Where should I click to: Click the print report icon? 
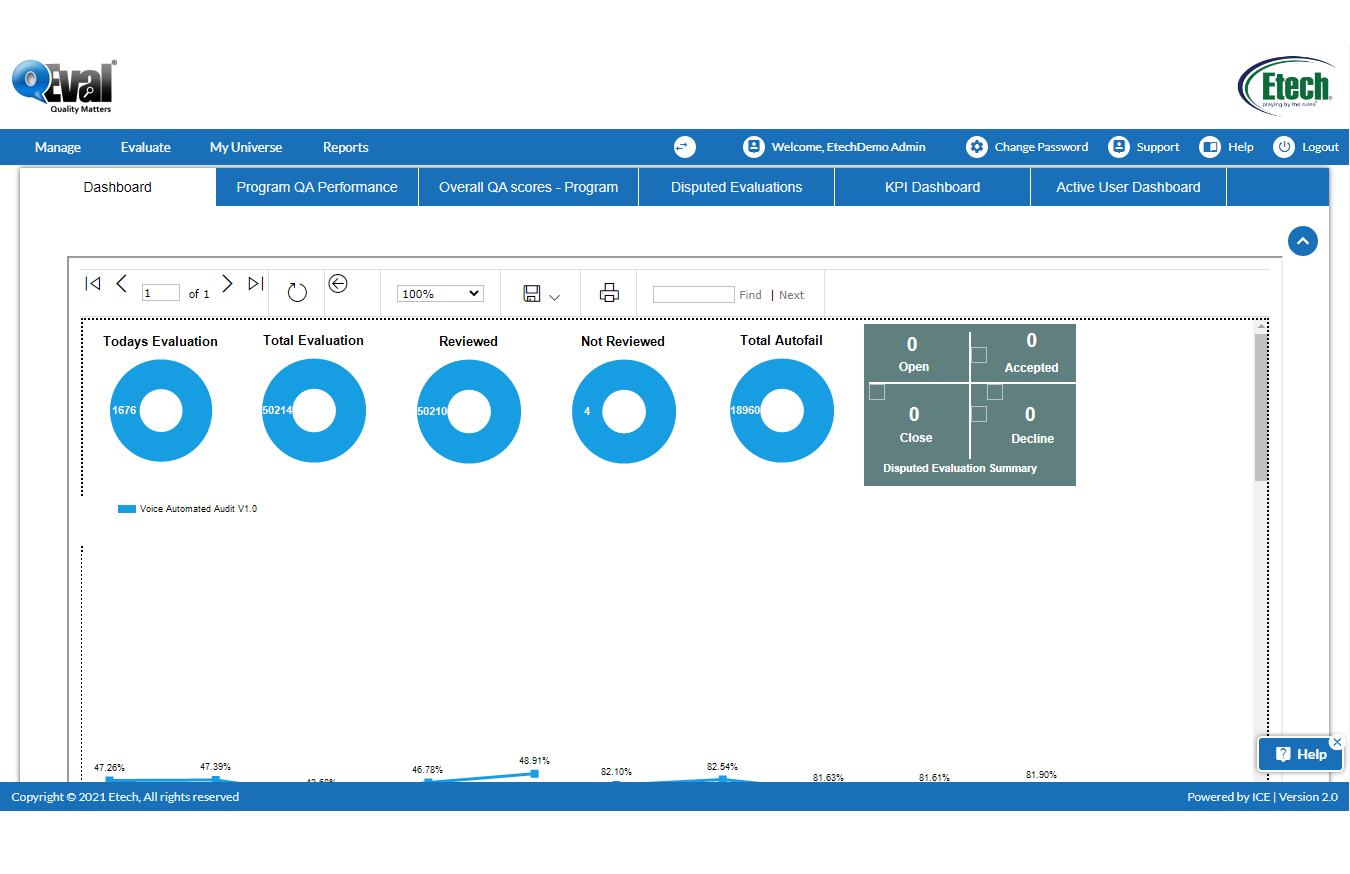pyautogui.click(x=609, y=293)
